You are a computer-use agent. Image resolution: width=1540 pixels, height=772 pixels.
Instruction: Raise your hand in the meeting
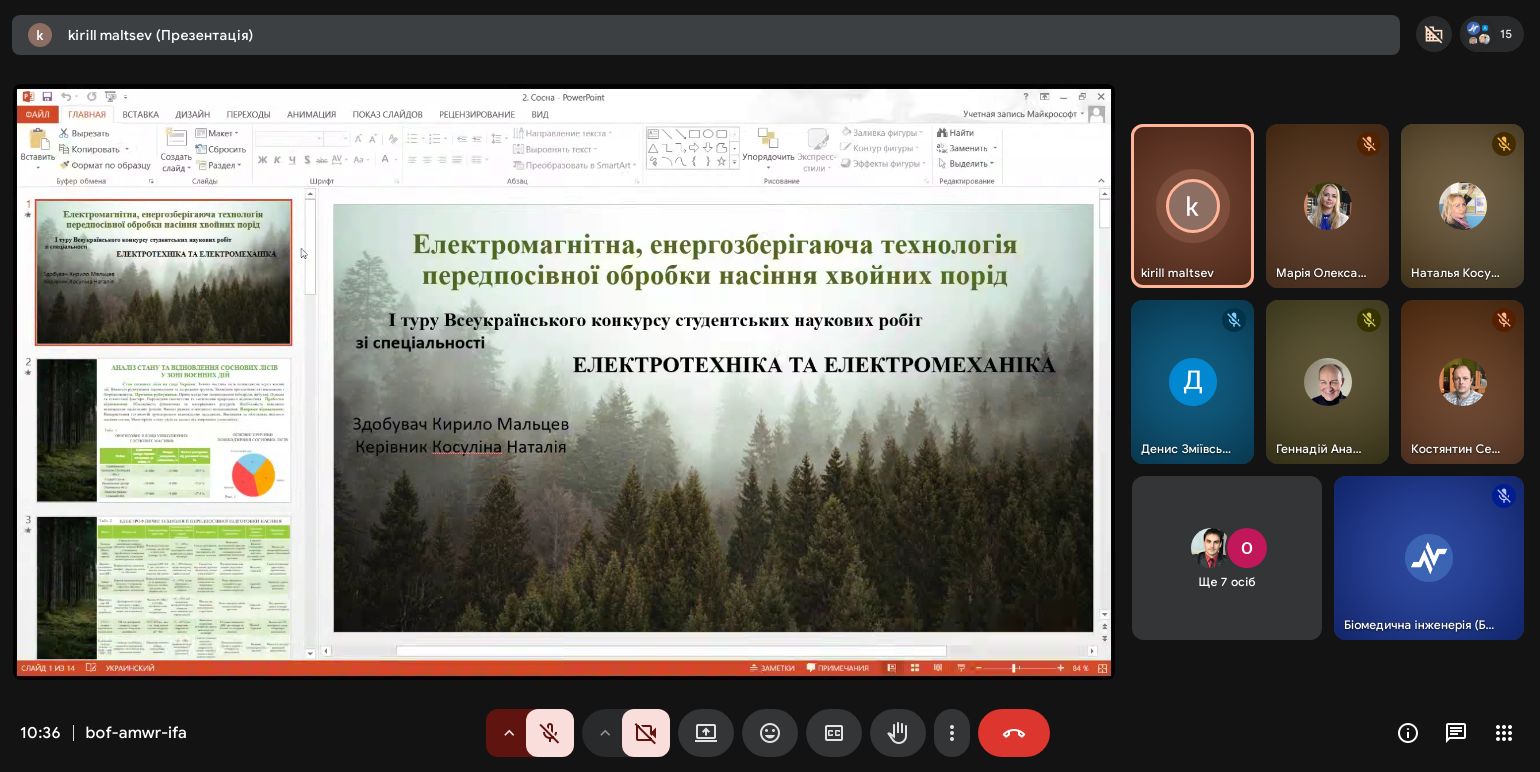898,733
